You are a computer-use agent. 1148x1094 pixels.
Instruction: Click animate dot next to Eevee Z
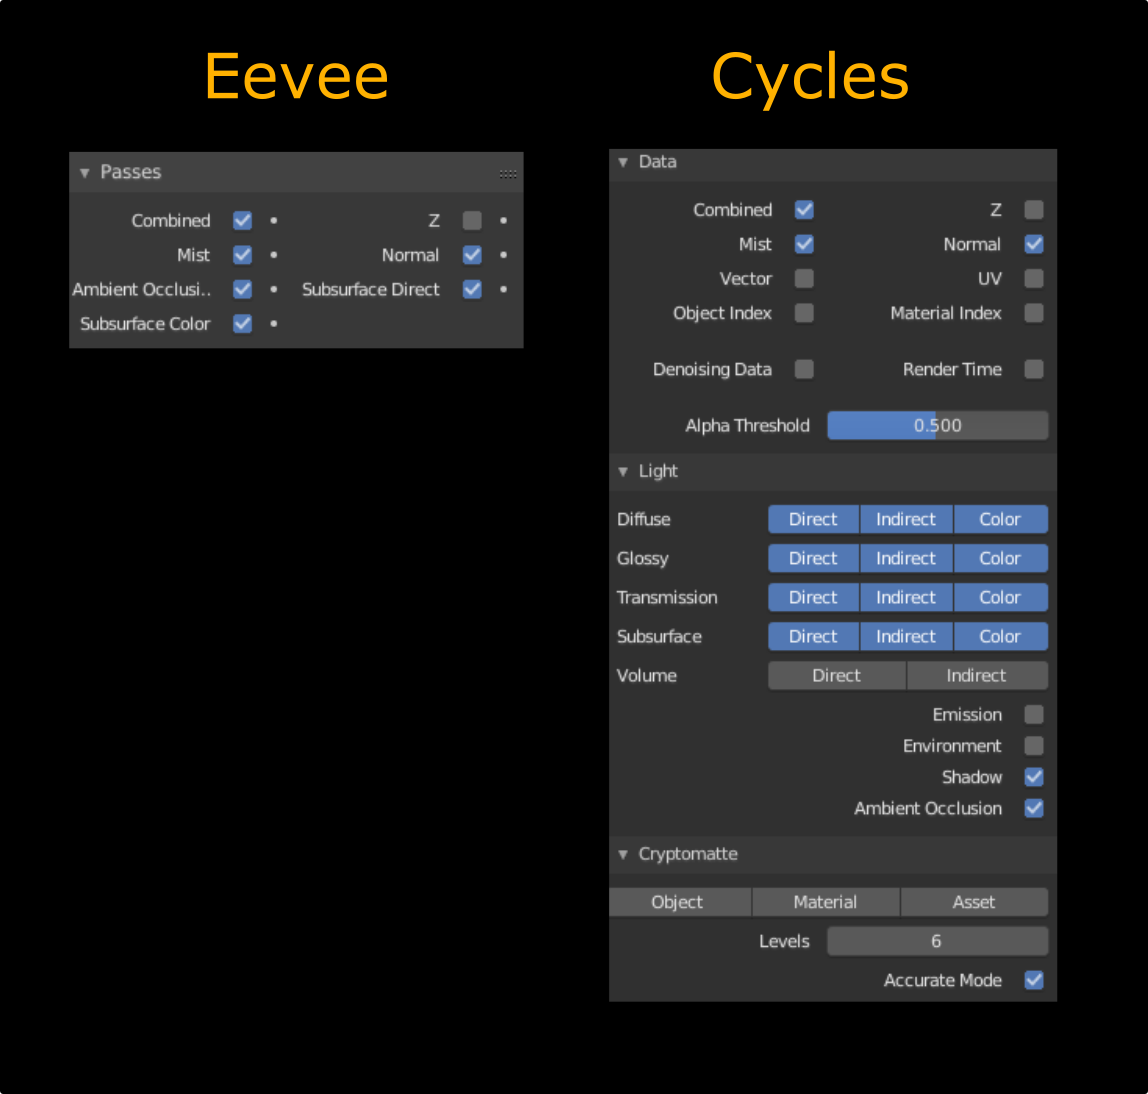coord(504,220)
